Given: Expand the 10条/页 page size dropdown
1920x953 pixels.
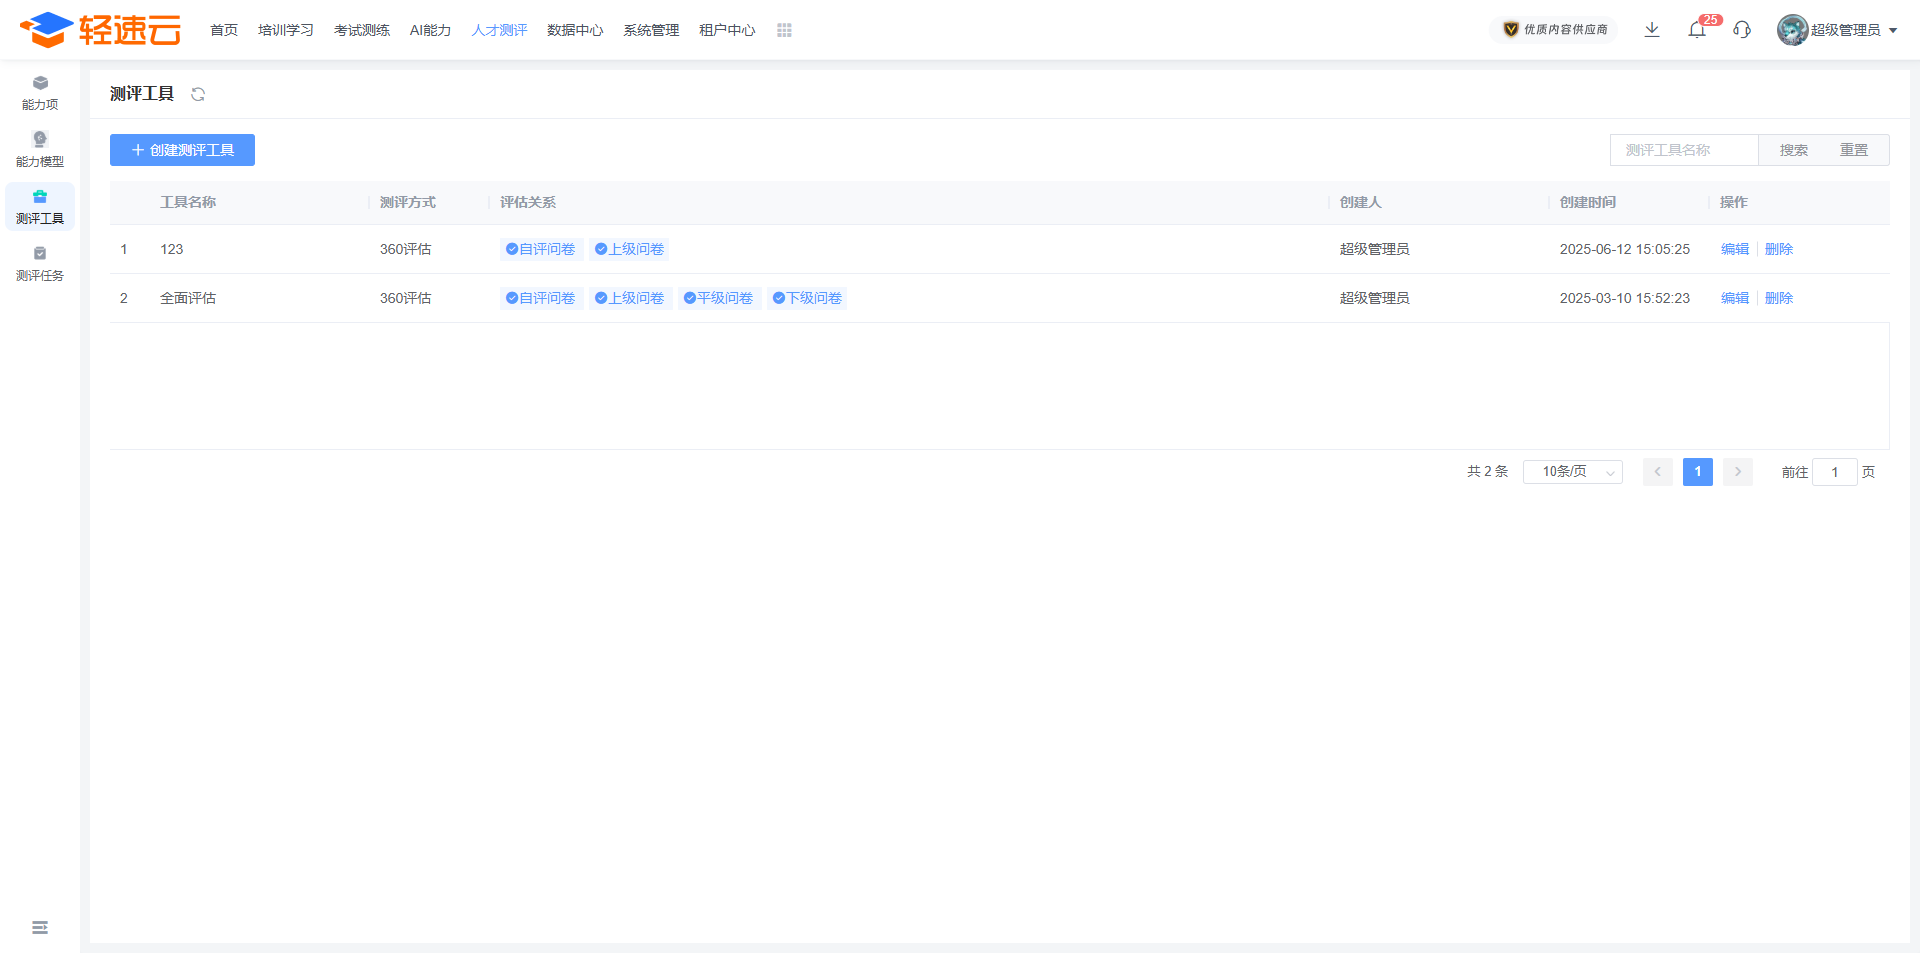Looking at the screenshot, I should (1572, 472).
